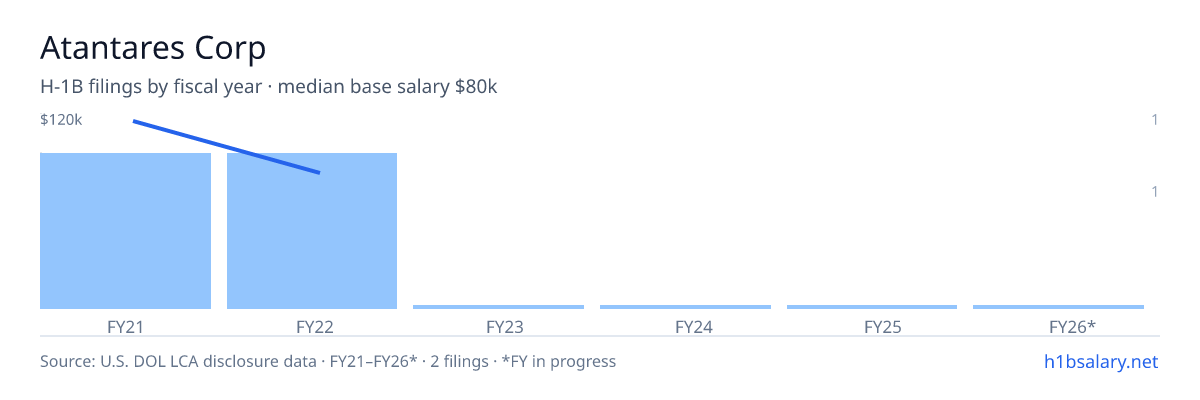Select the thin FY23 bar
Screen dimensions: 1200x400
[x=498, y=307]
